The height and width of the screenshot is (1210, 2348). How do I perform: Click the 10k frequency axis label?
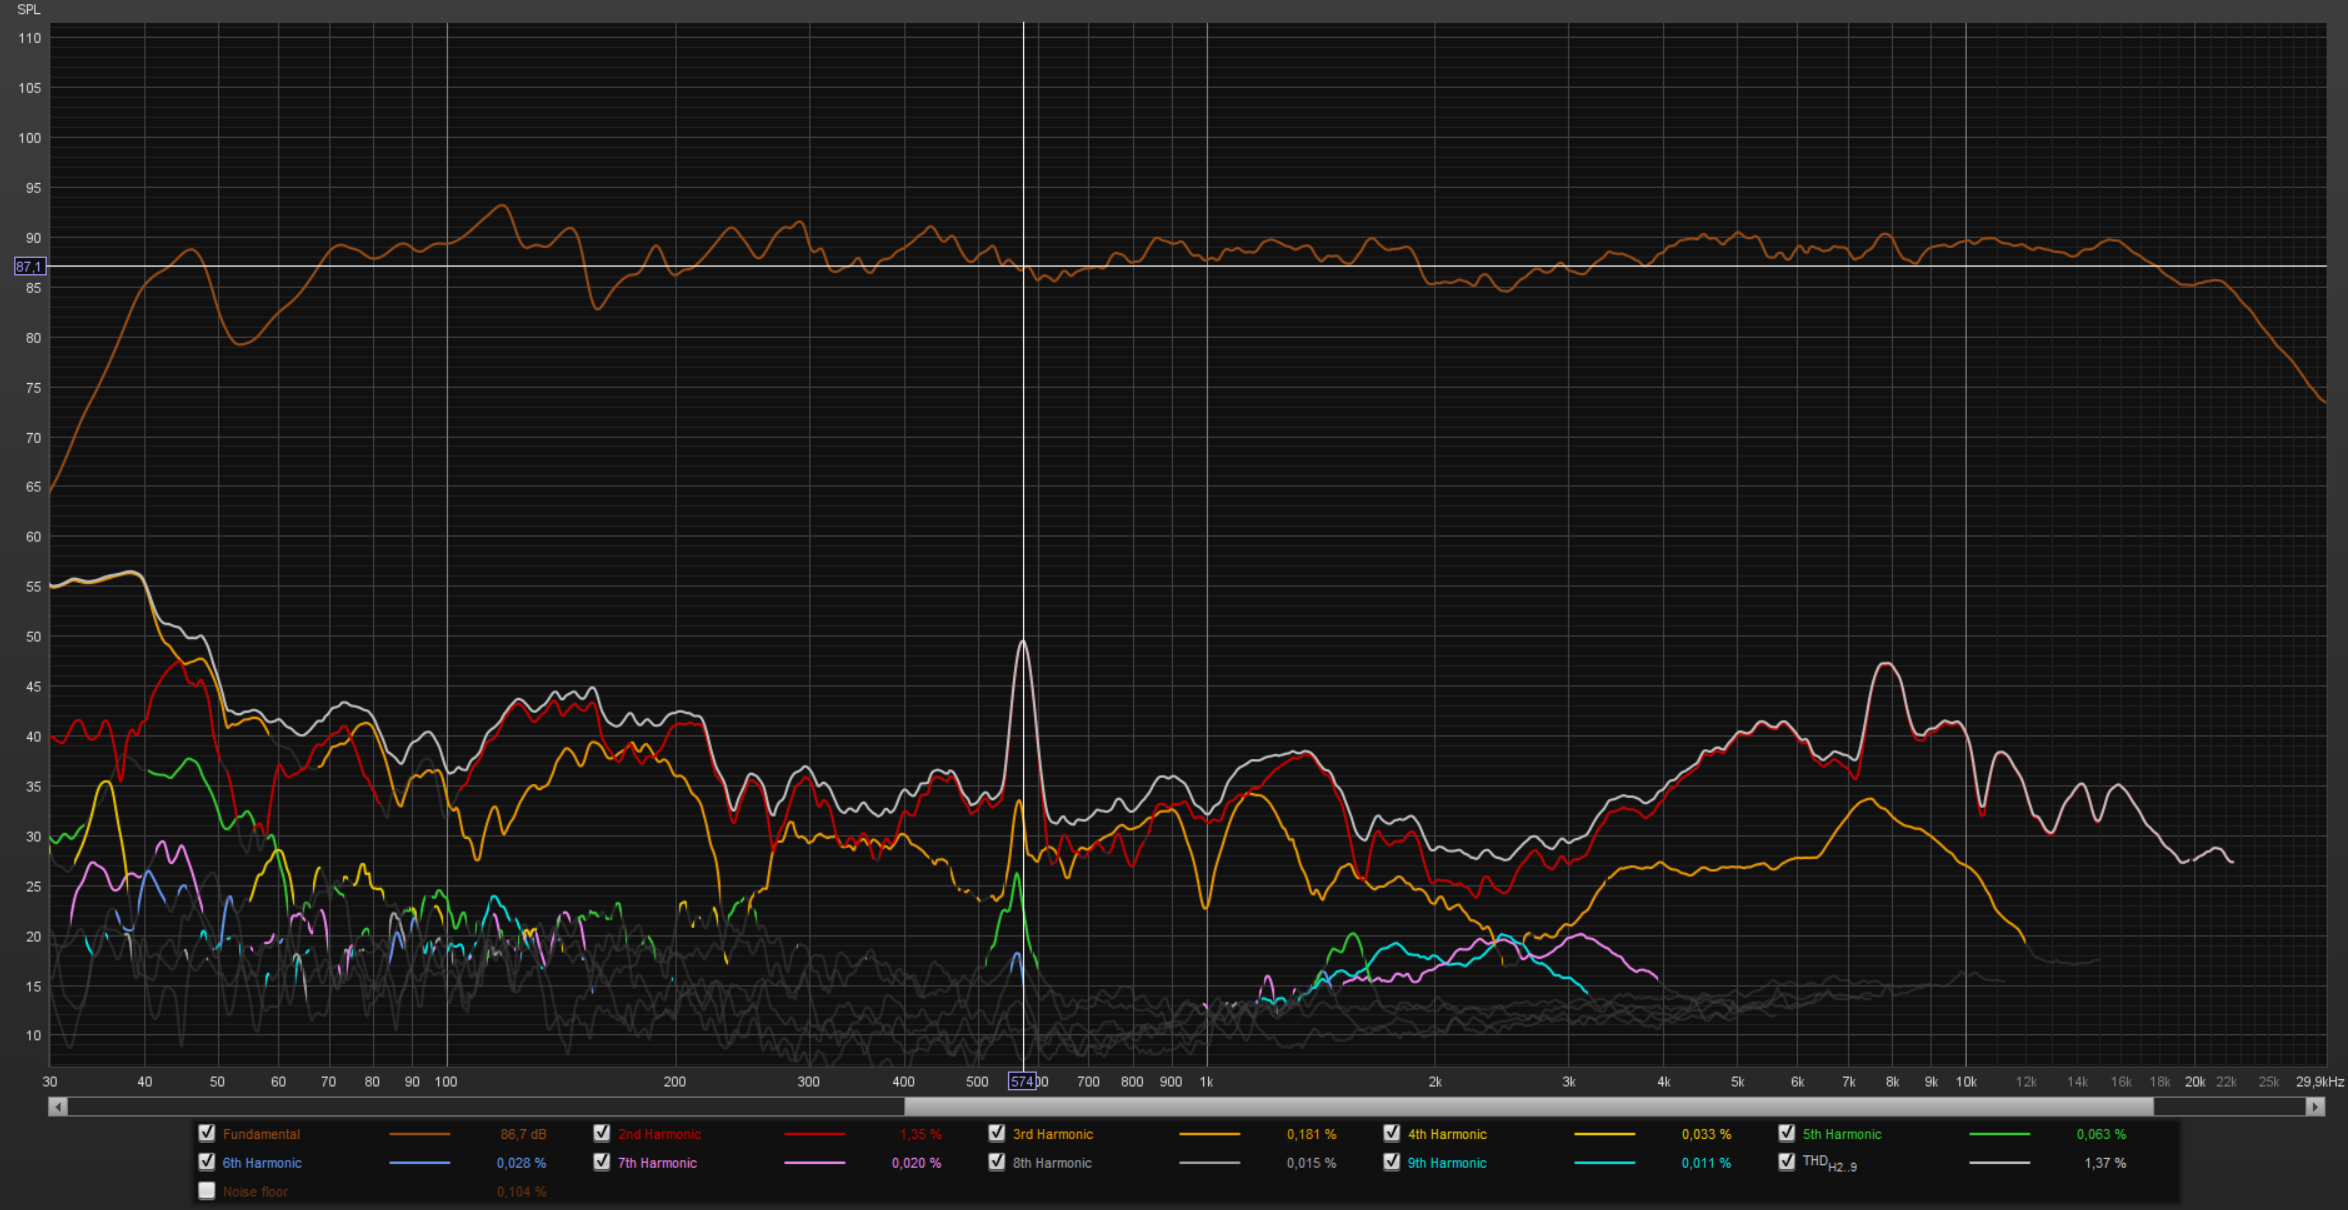tap(1966, 1081)
